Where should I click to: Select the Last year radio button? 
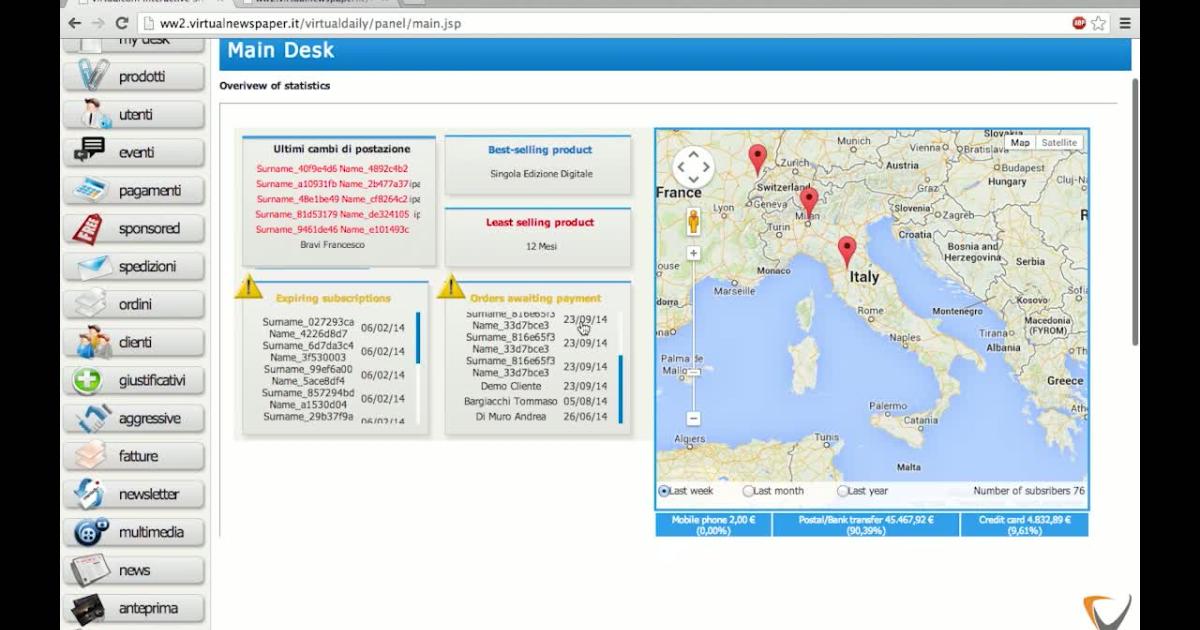pyautogui.click(x=842, y=491)
